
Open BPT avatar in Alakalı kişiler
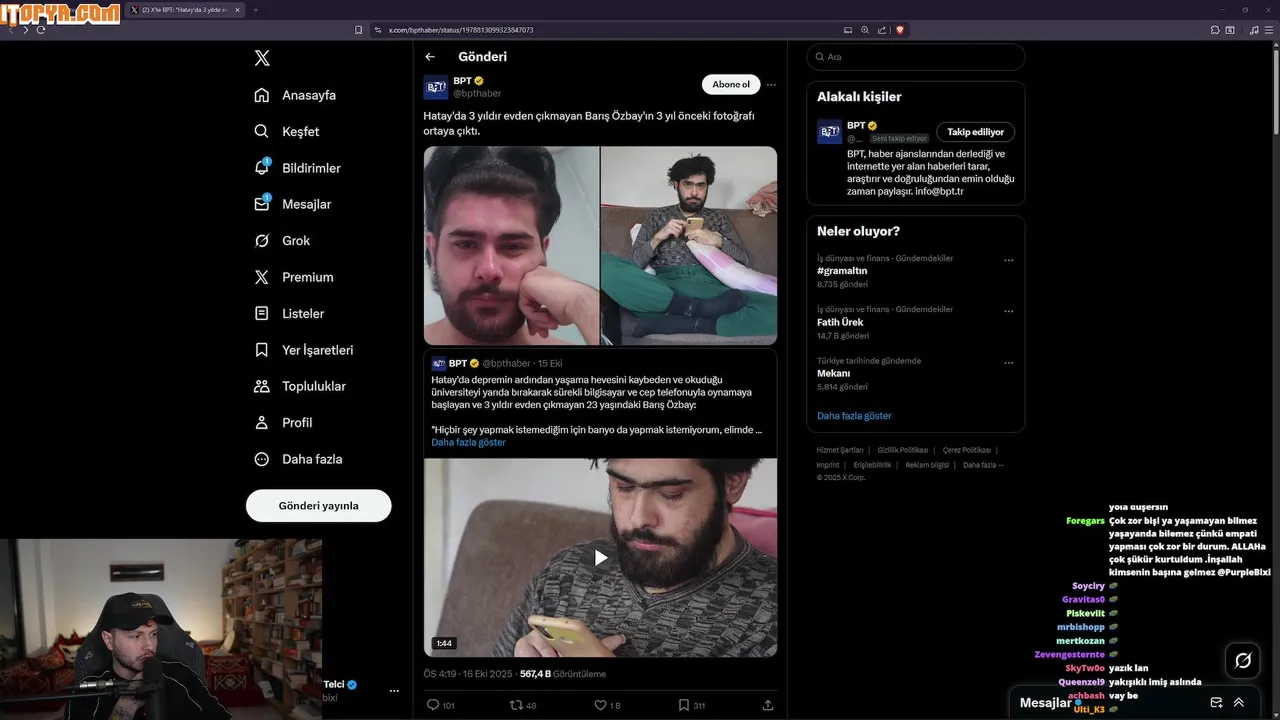tap(829, 132)
